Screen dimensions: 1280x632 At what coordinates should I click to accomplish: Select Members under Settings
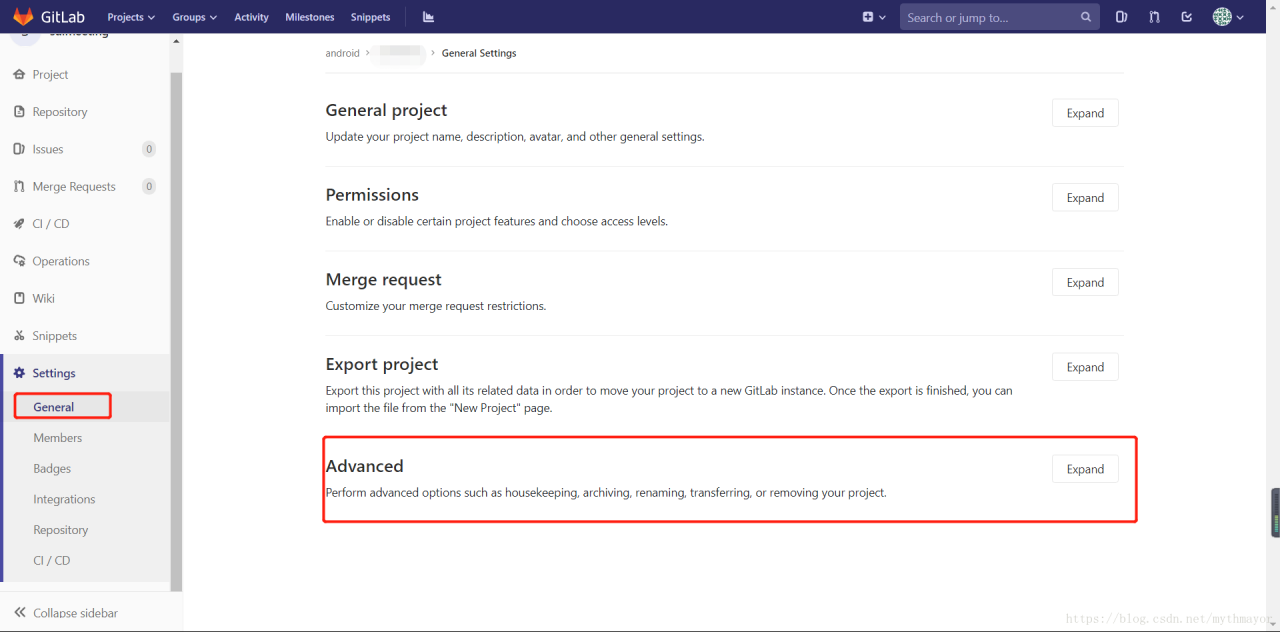coord(58,438)
